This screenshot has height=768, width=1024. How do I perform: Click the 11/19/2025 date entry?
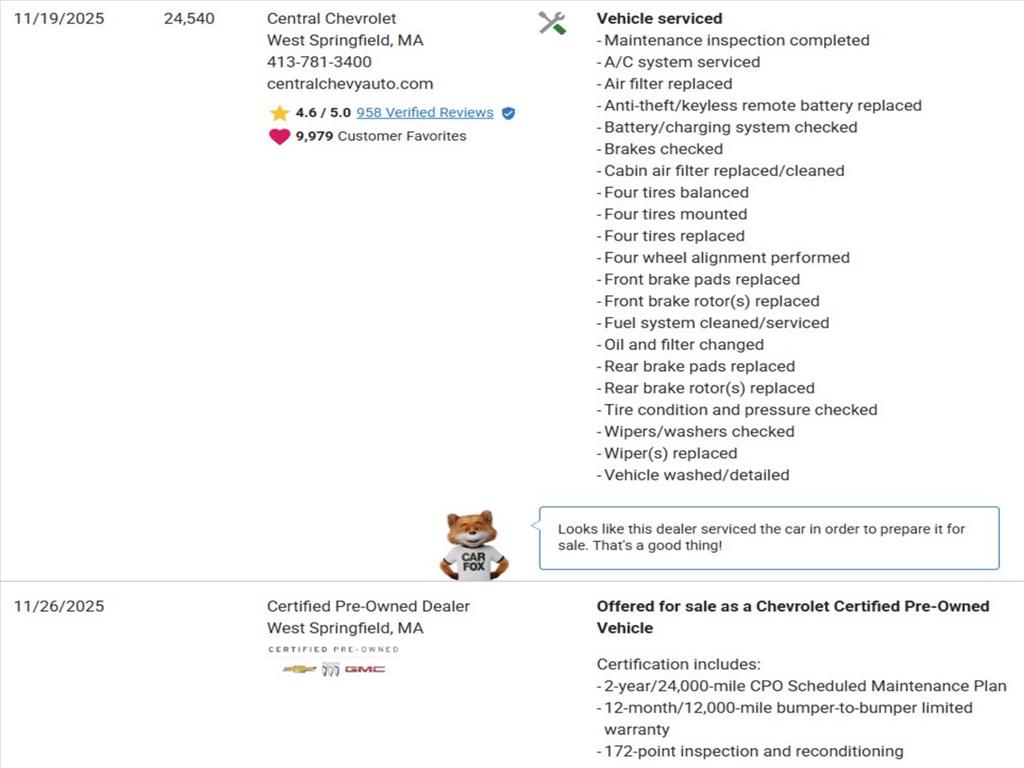tap(59, 18)
